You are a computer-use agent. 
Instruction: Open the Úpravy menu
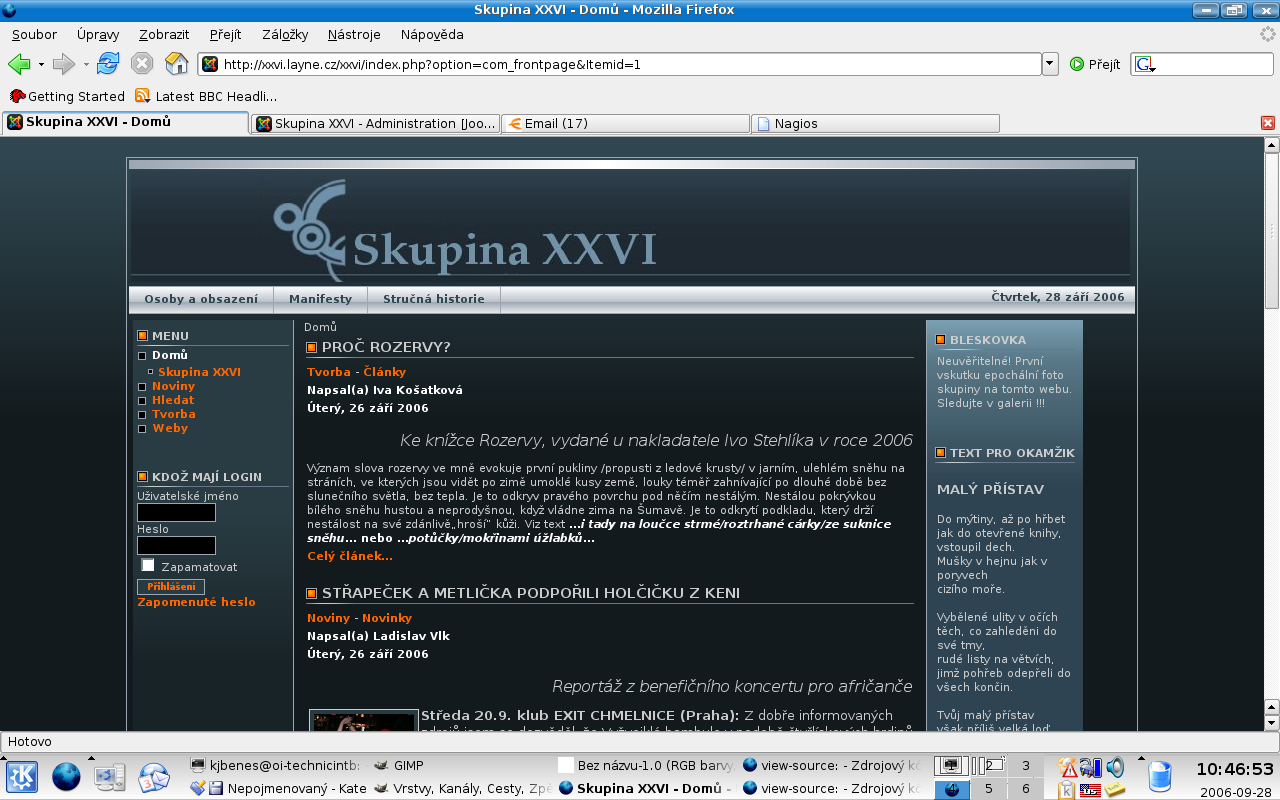(x=98, y=34)
